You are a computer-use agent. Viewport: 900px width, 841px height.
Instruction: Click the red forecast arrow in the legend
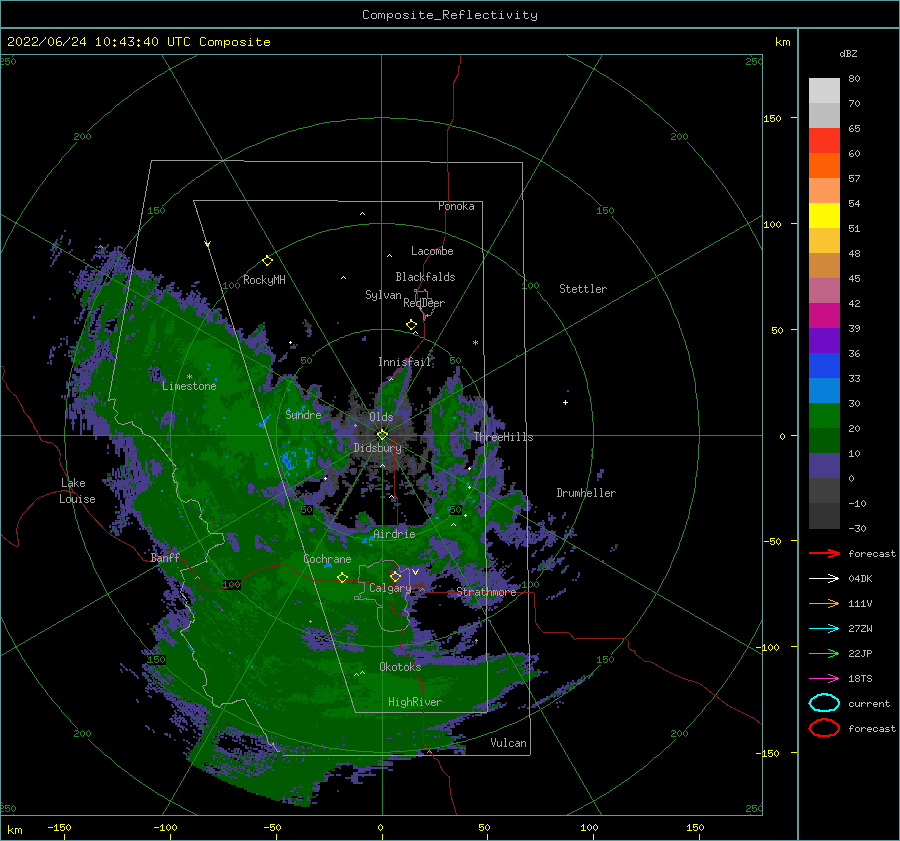point(824,553)
